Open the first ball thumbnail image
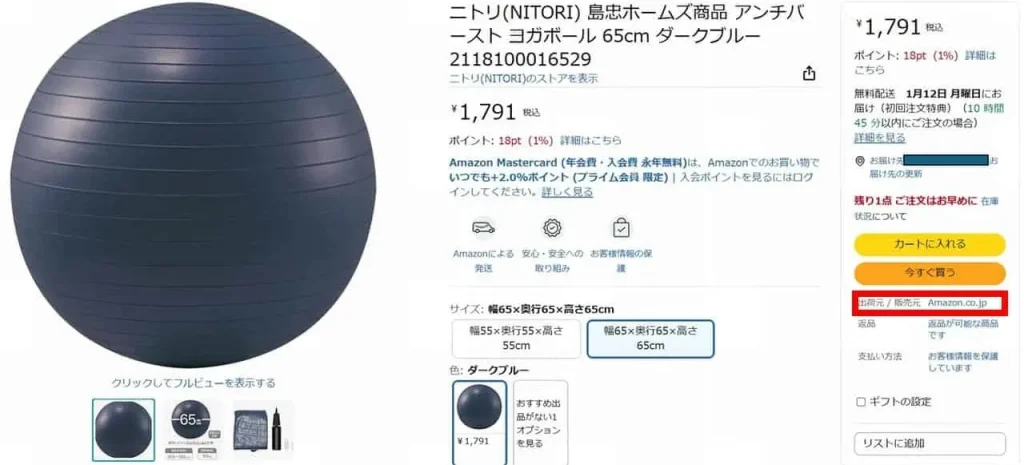This screenshot has height=465, width=1024. [123, 430]
